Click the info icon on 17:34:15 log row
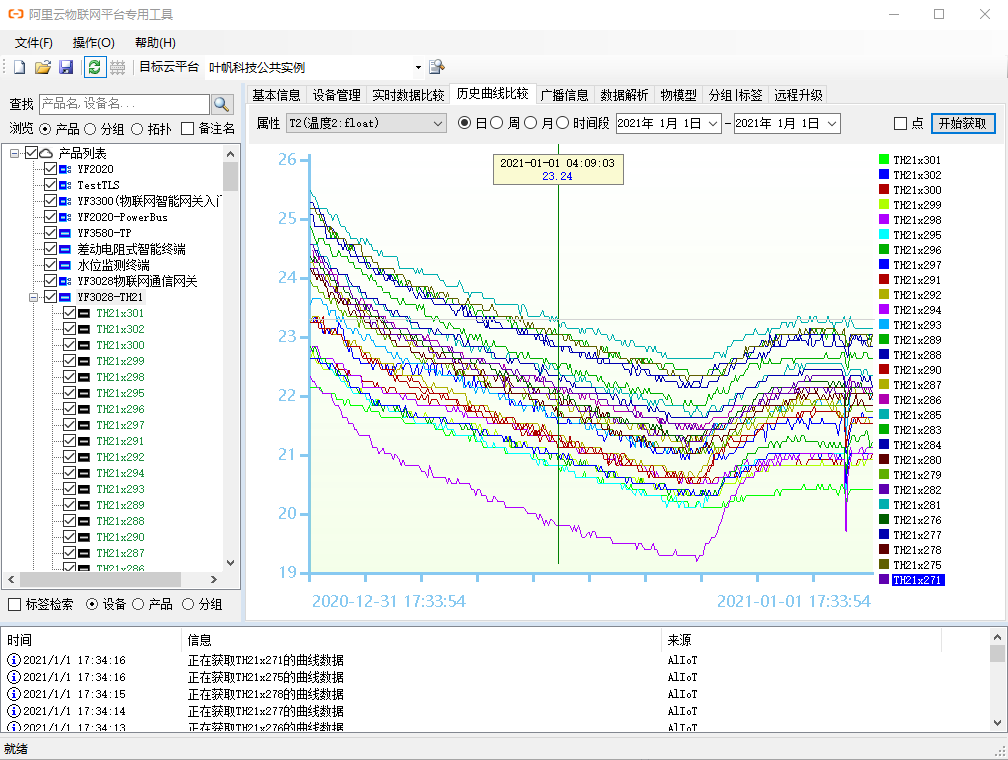The image size is (1008, 760). pyautogui.click(x=14, y=694)
